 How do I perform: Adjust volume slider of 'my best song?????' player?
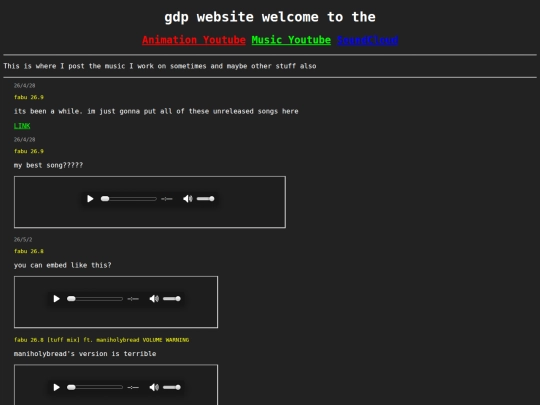pos(206,199)
